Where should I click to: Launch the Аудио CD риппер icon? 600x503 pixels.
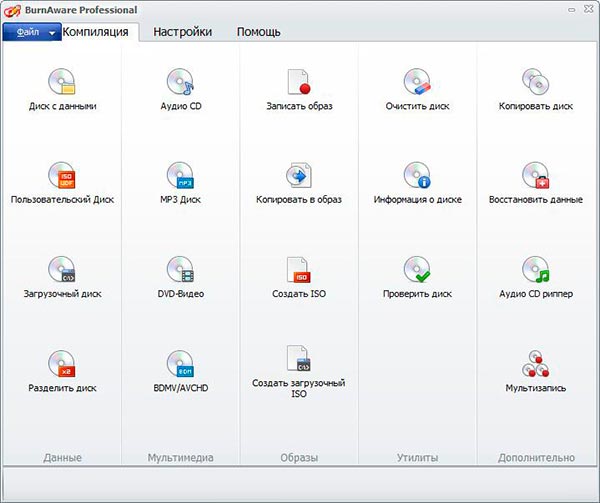[536, 269]
